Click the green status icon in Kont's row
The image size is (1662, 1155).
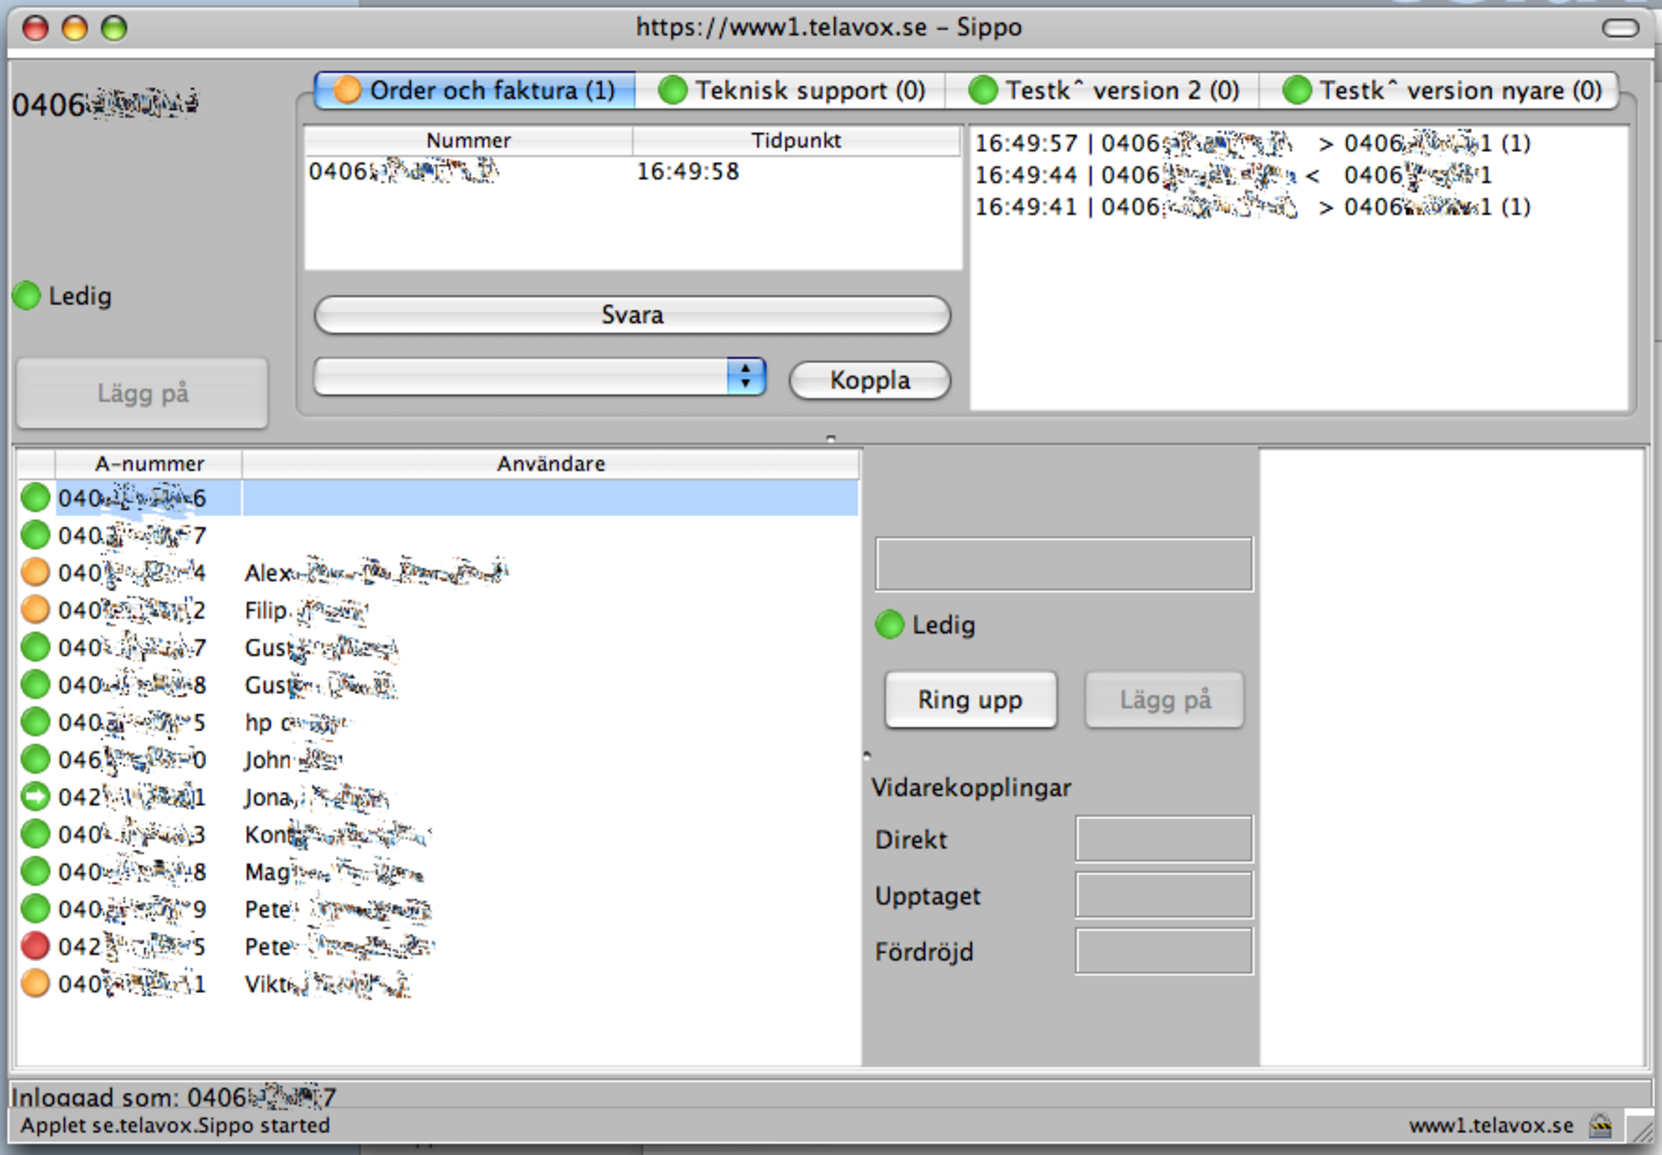pyautogui.click(x=35, y=834)
